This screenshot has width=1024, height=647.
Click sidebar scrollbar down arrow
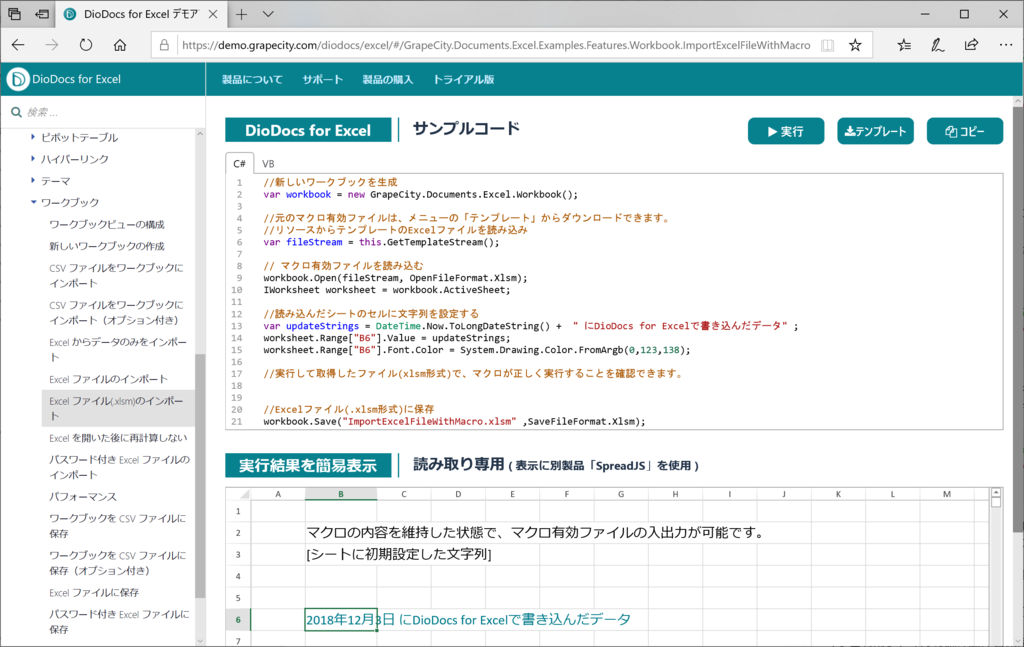coord(200,641)
